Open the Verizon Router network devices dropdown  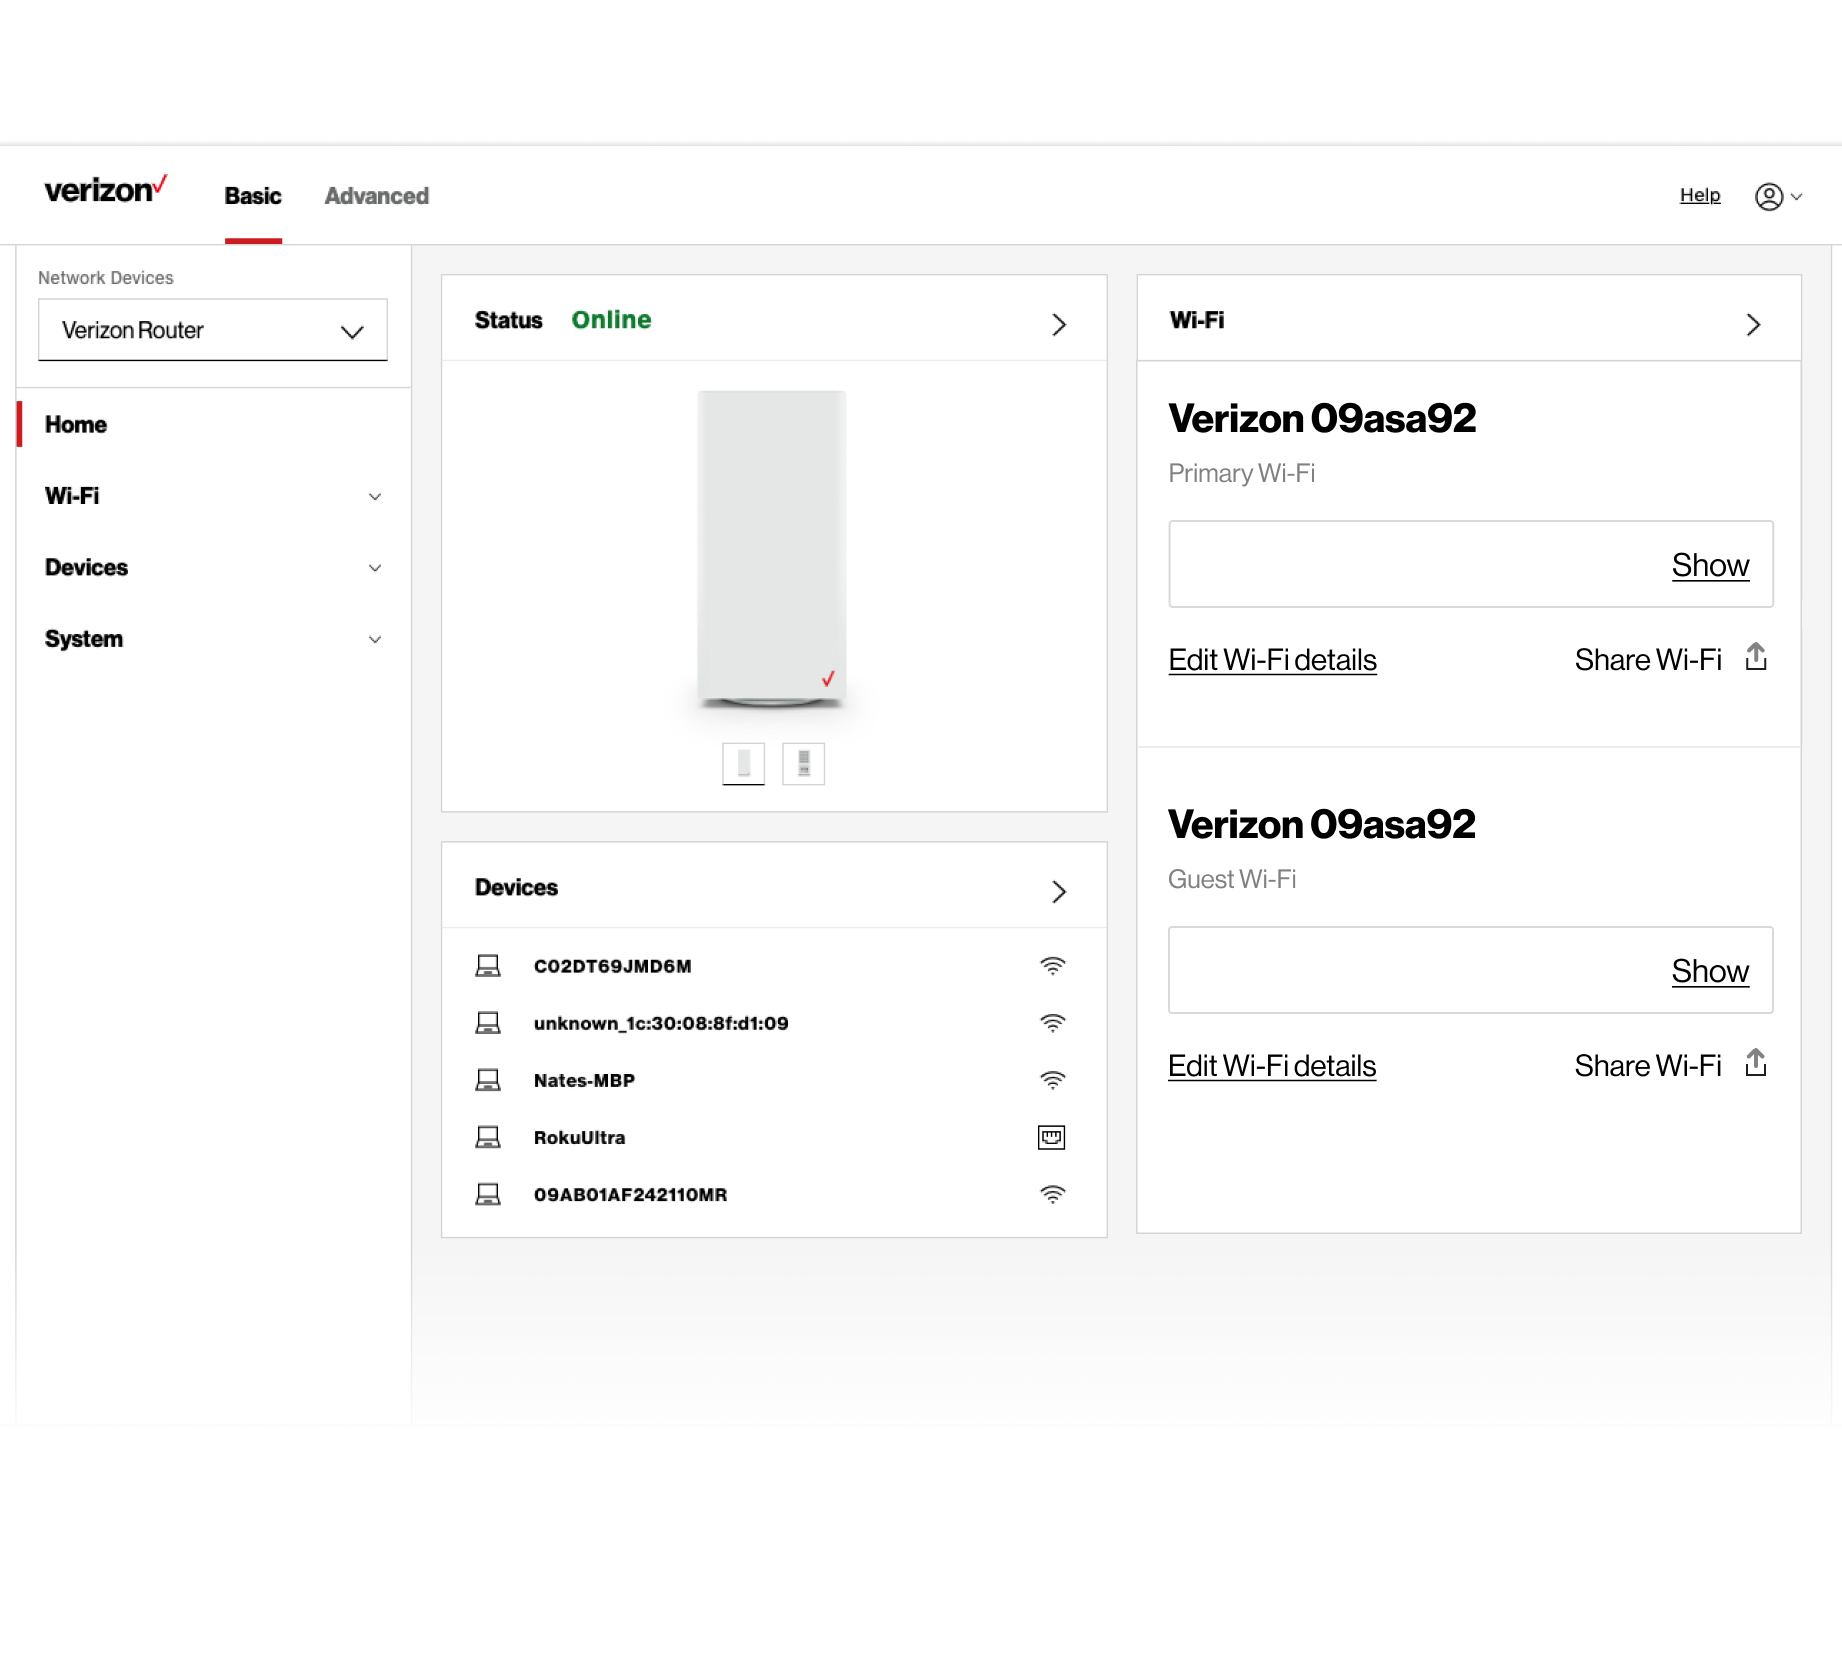point(212,330)
